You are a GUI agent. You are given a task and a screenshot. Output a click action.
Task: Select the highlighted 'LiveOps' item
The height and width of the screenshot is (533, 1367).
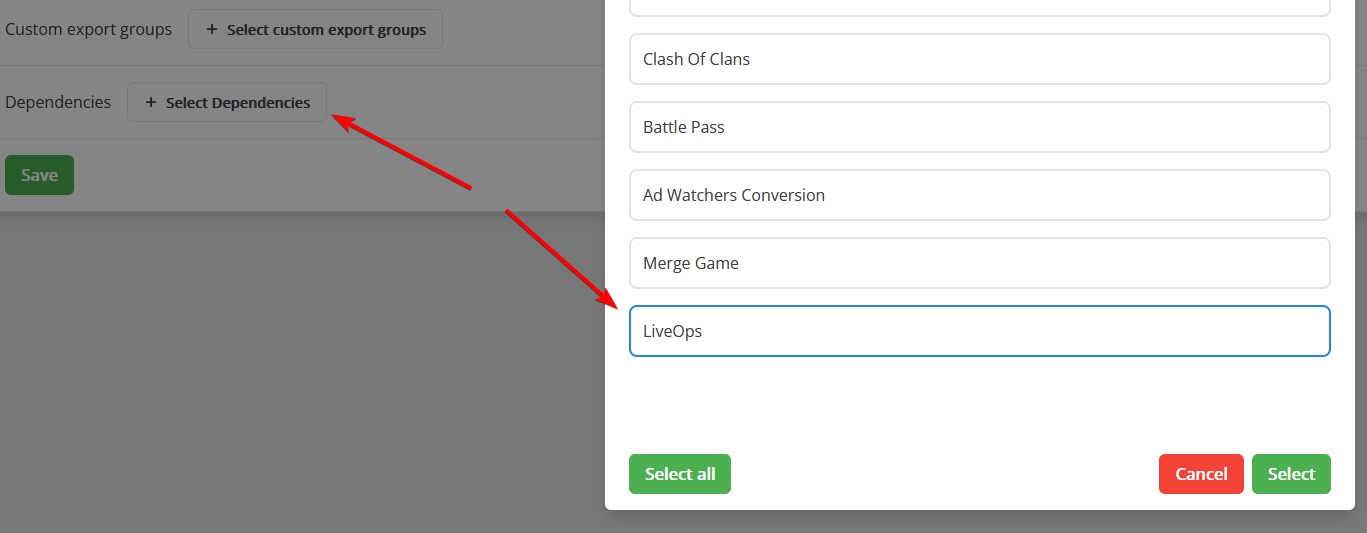tap(979, 331)
